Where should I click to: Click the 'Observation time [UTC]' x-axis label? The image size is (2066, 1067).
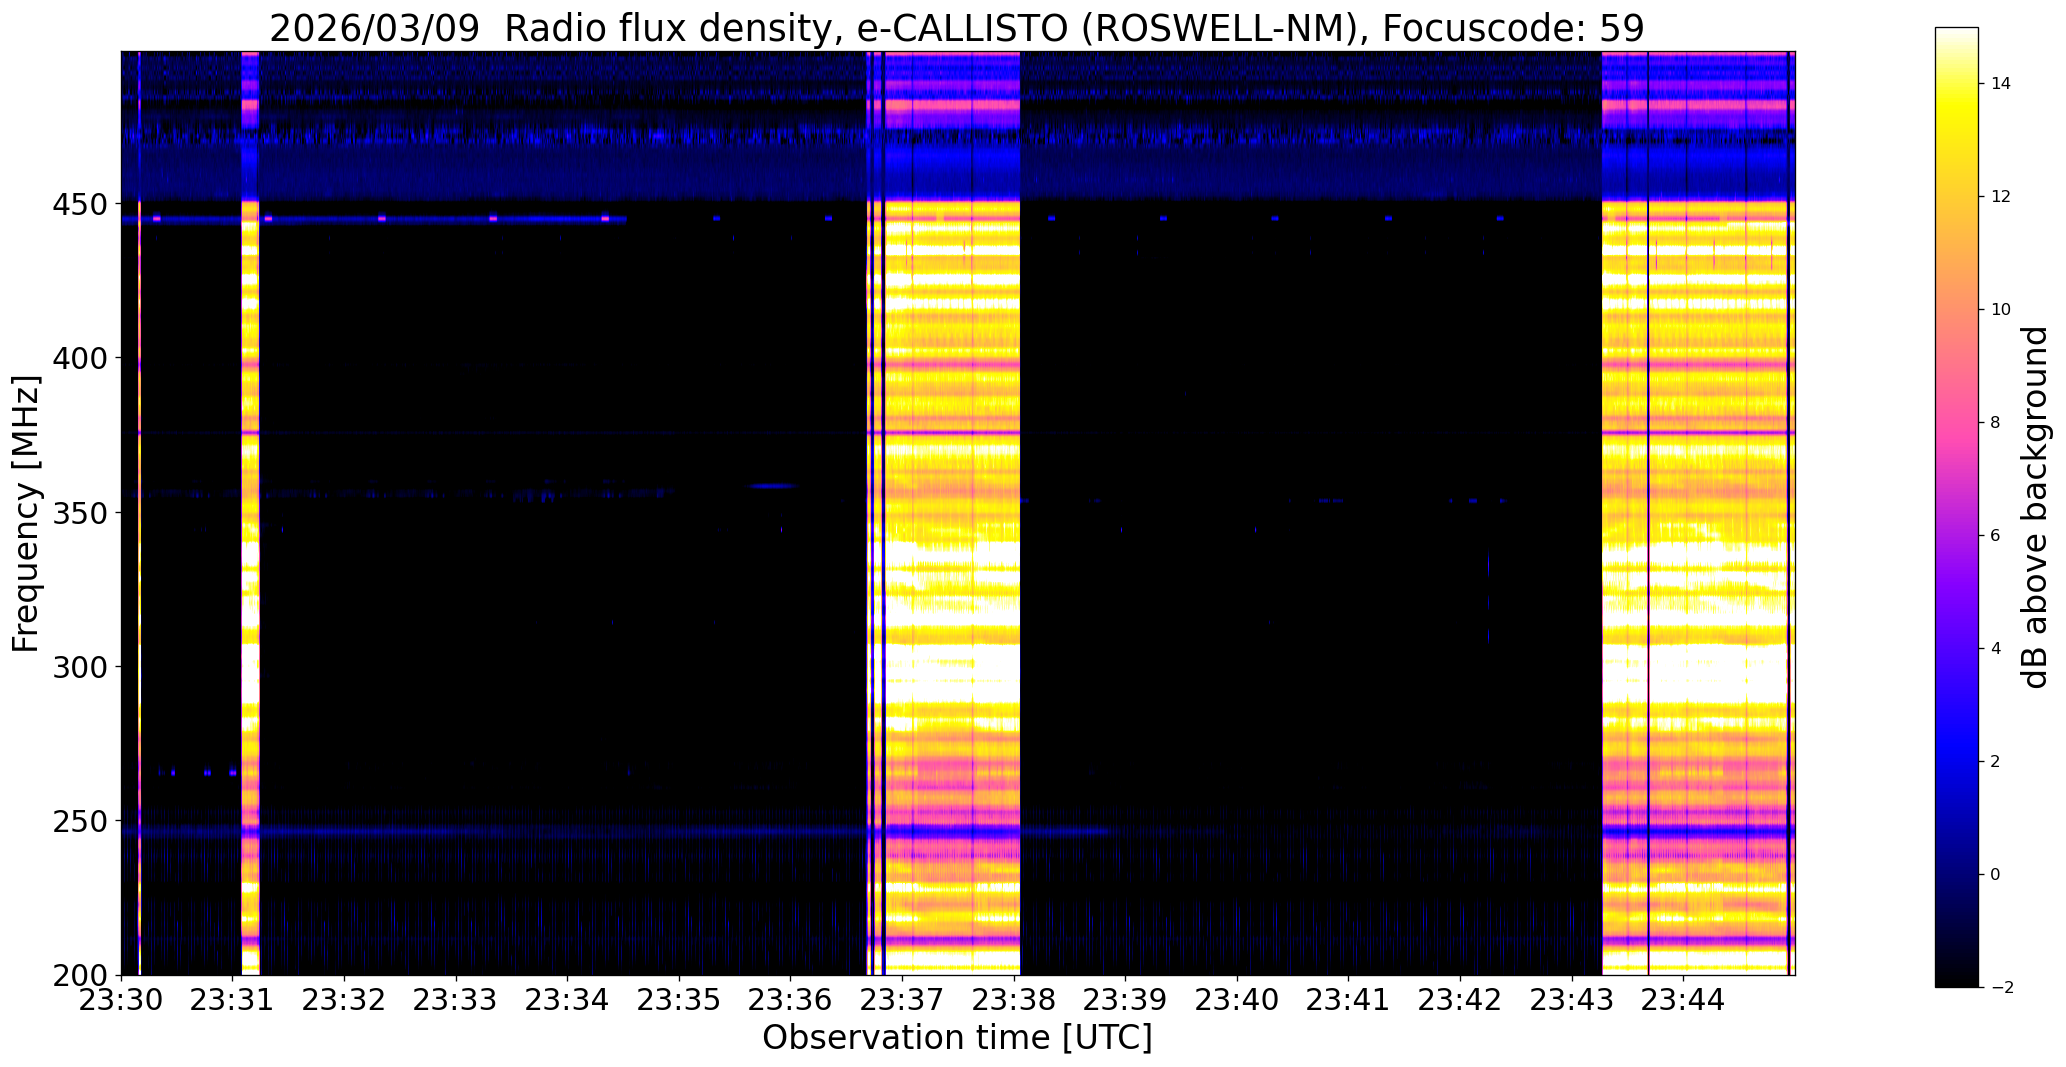(957, 1037)
